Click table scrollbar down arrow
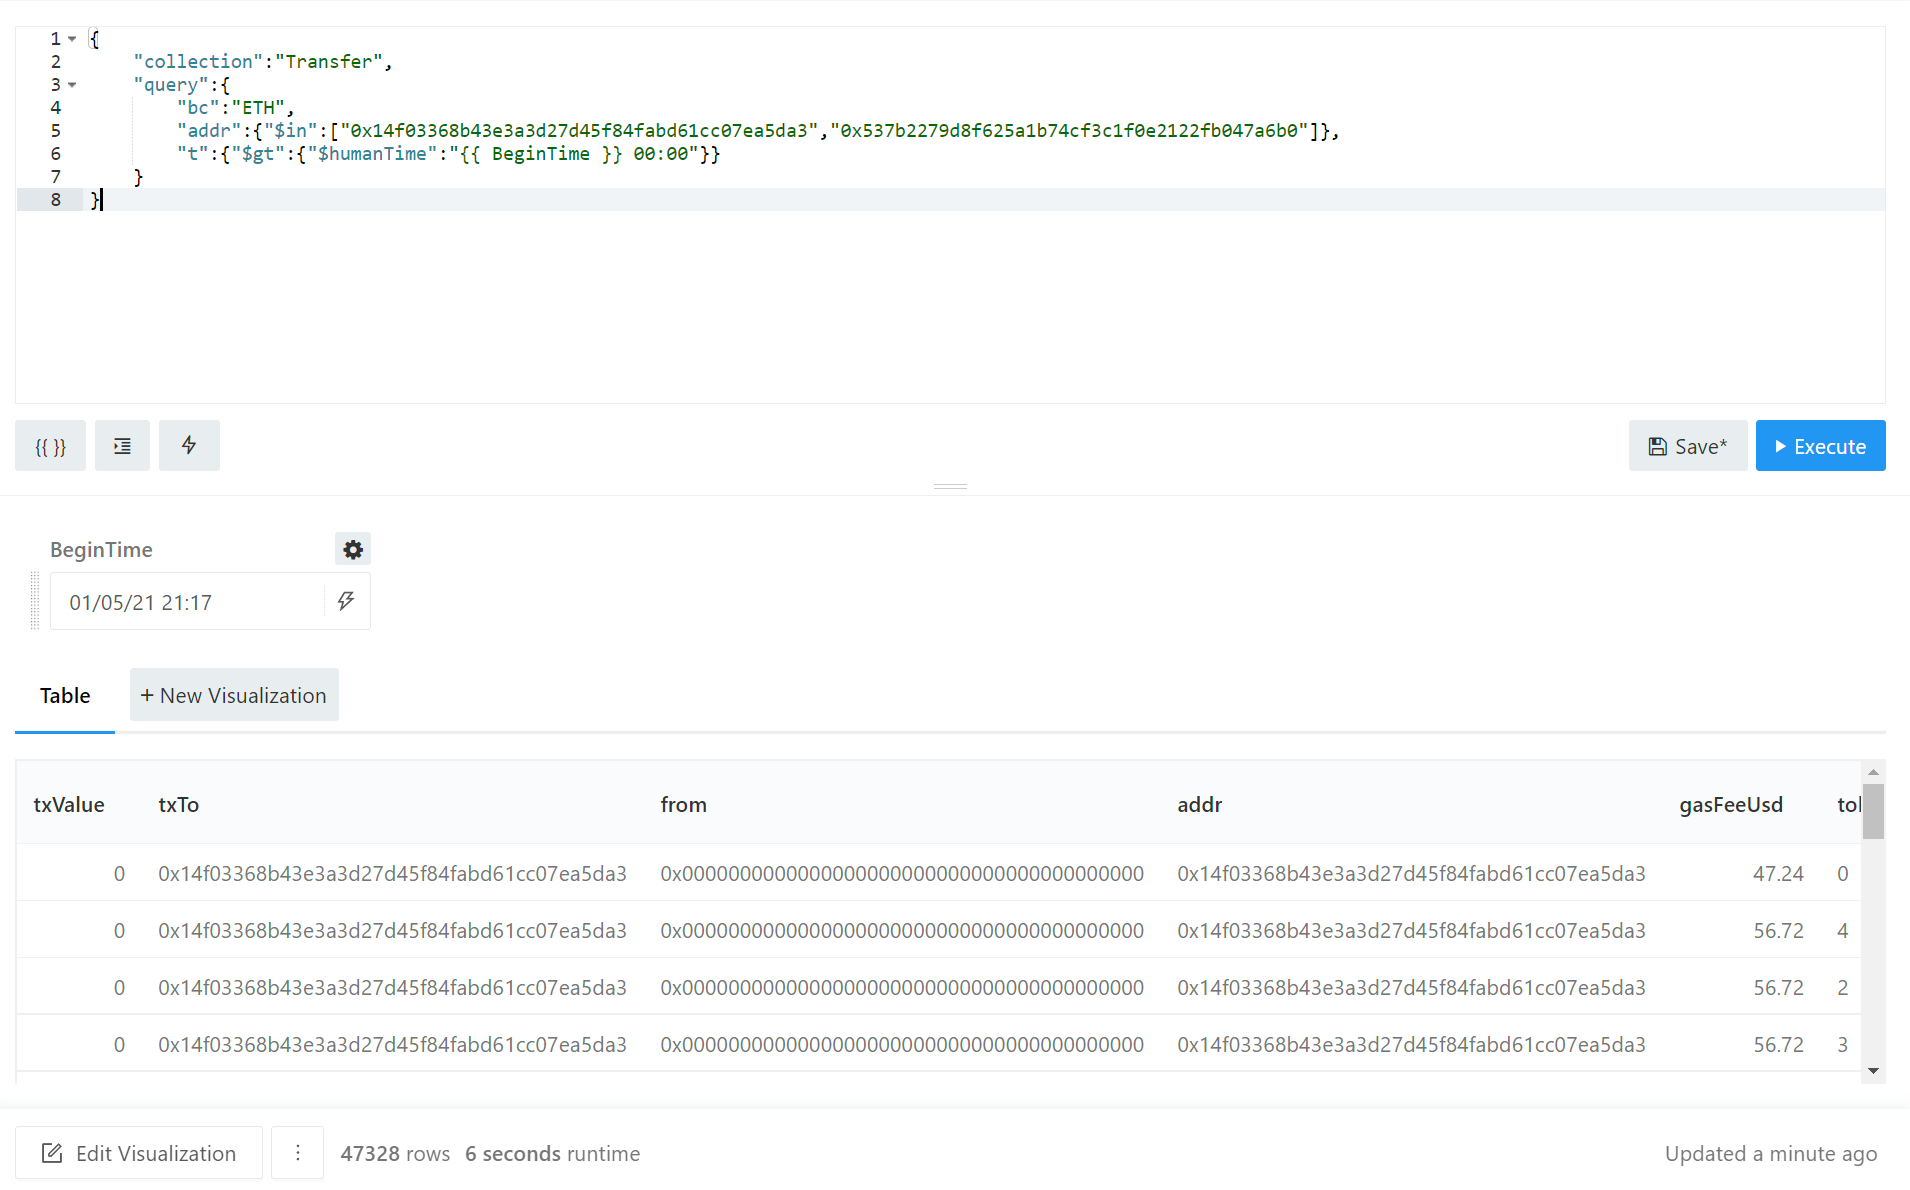This screenshot has height=1190, width=1910. click(1873, 1071)
